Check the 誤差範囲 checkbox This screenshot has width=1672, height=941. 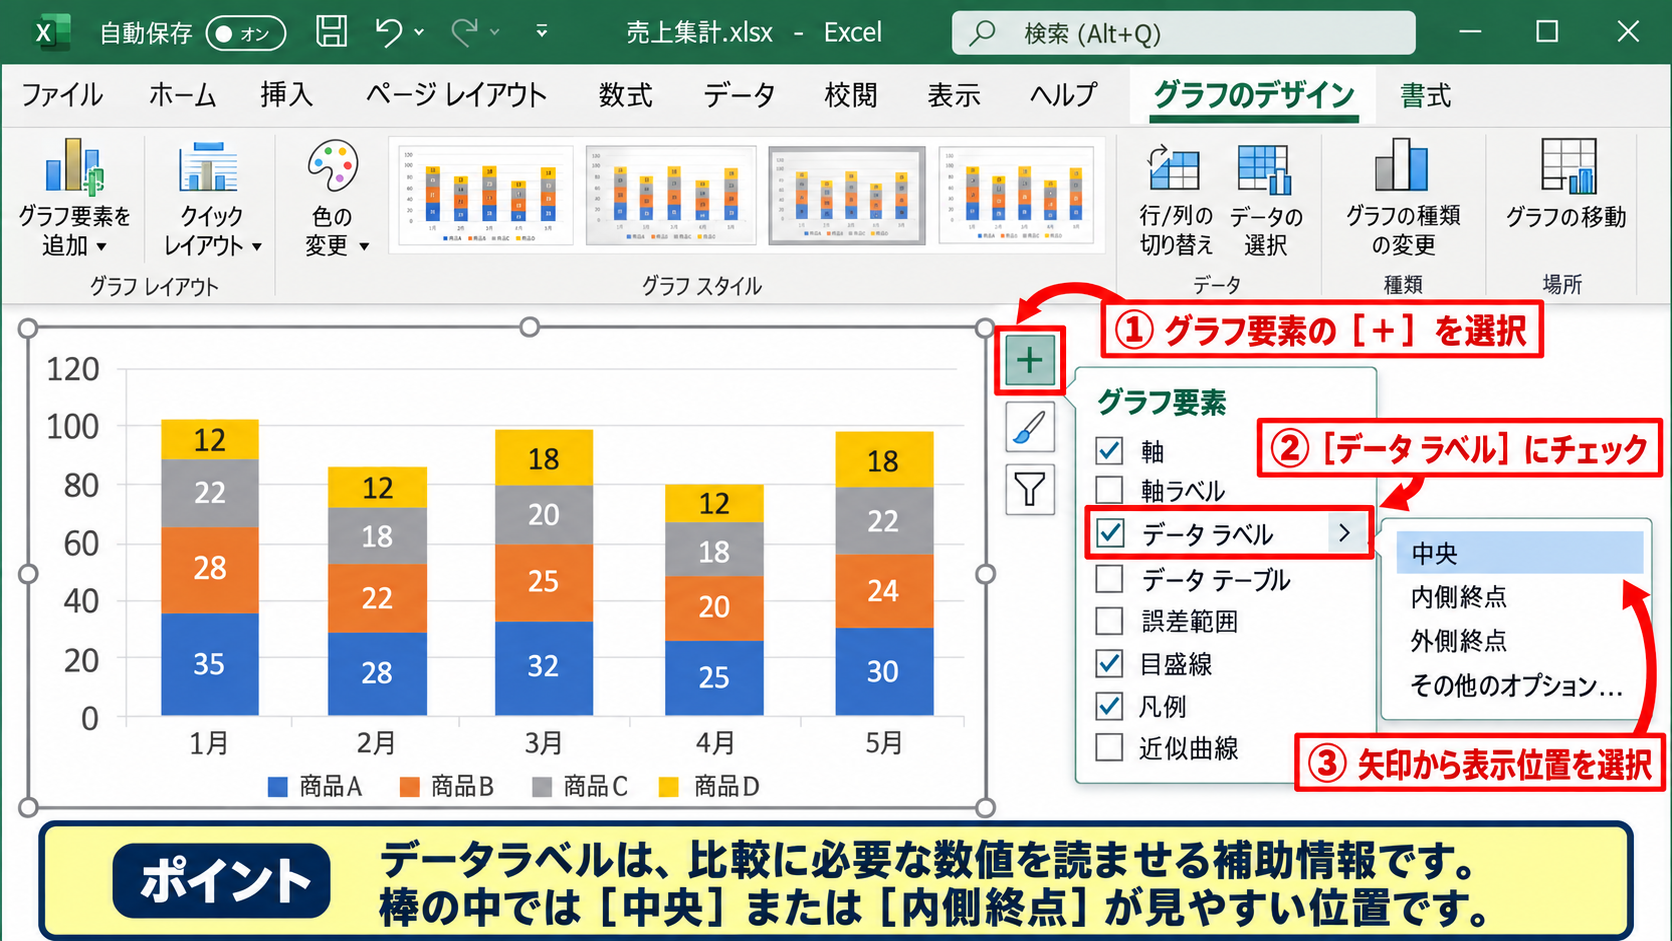click(1109, 621)
